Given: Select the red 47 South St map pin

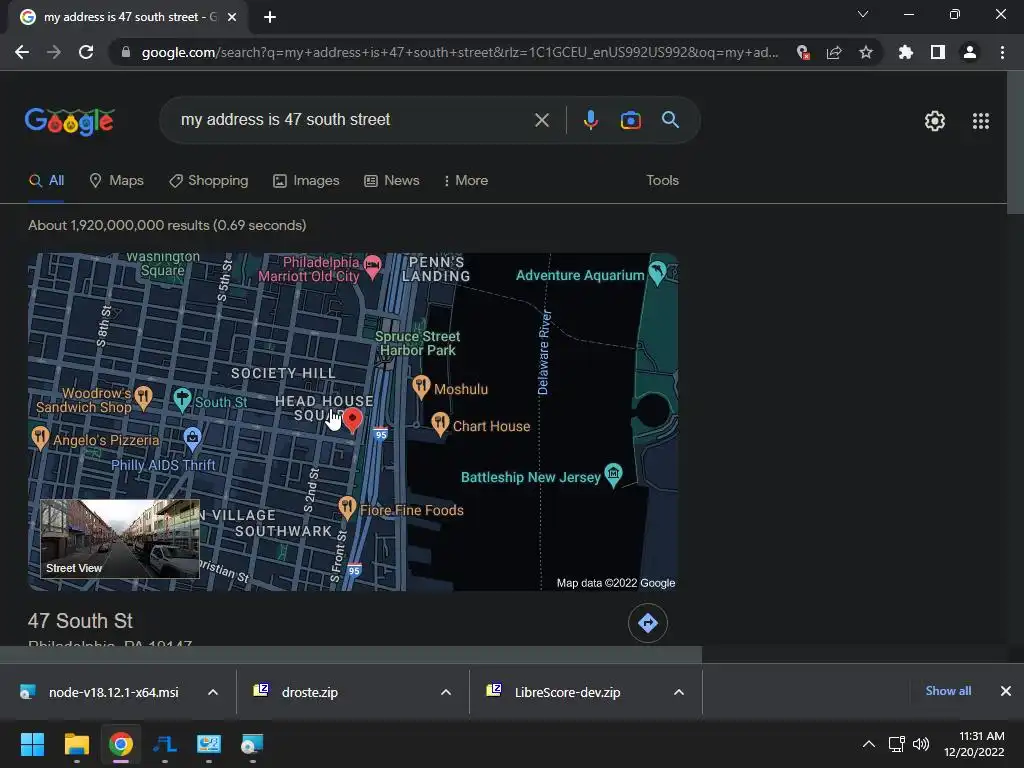Looking at the screenshot, I should [353, 420].
